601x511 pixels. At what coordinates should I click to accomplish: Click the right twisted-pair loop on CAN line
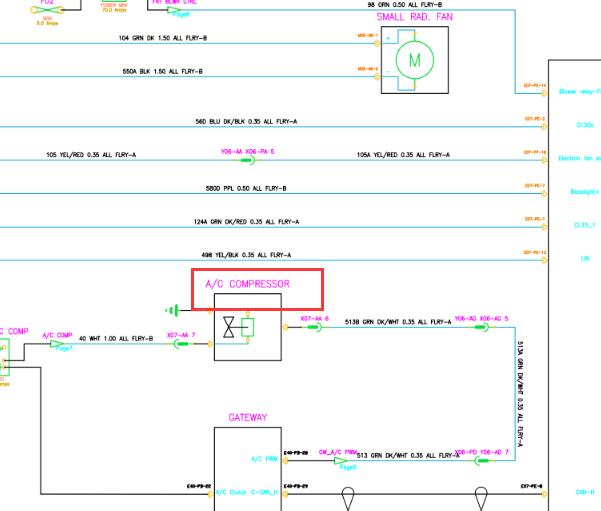pyautogui.click(x=481, y=498)
